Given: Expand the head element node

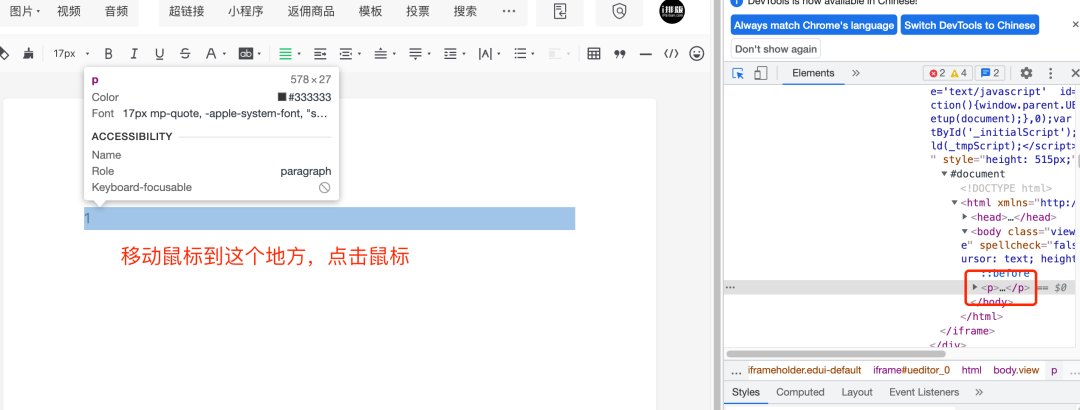Looking at the screenshot, I should point(965,217).
